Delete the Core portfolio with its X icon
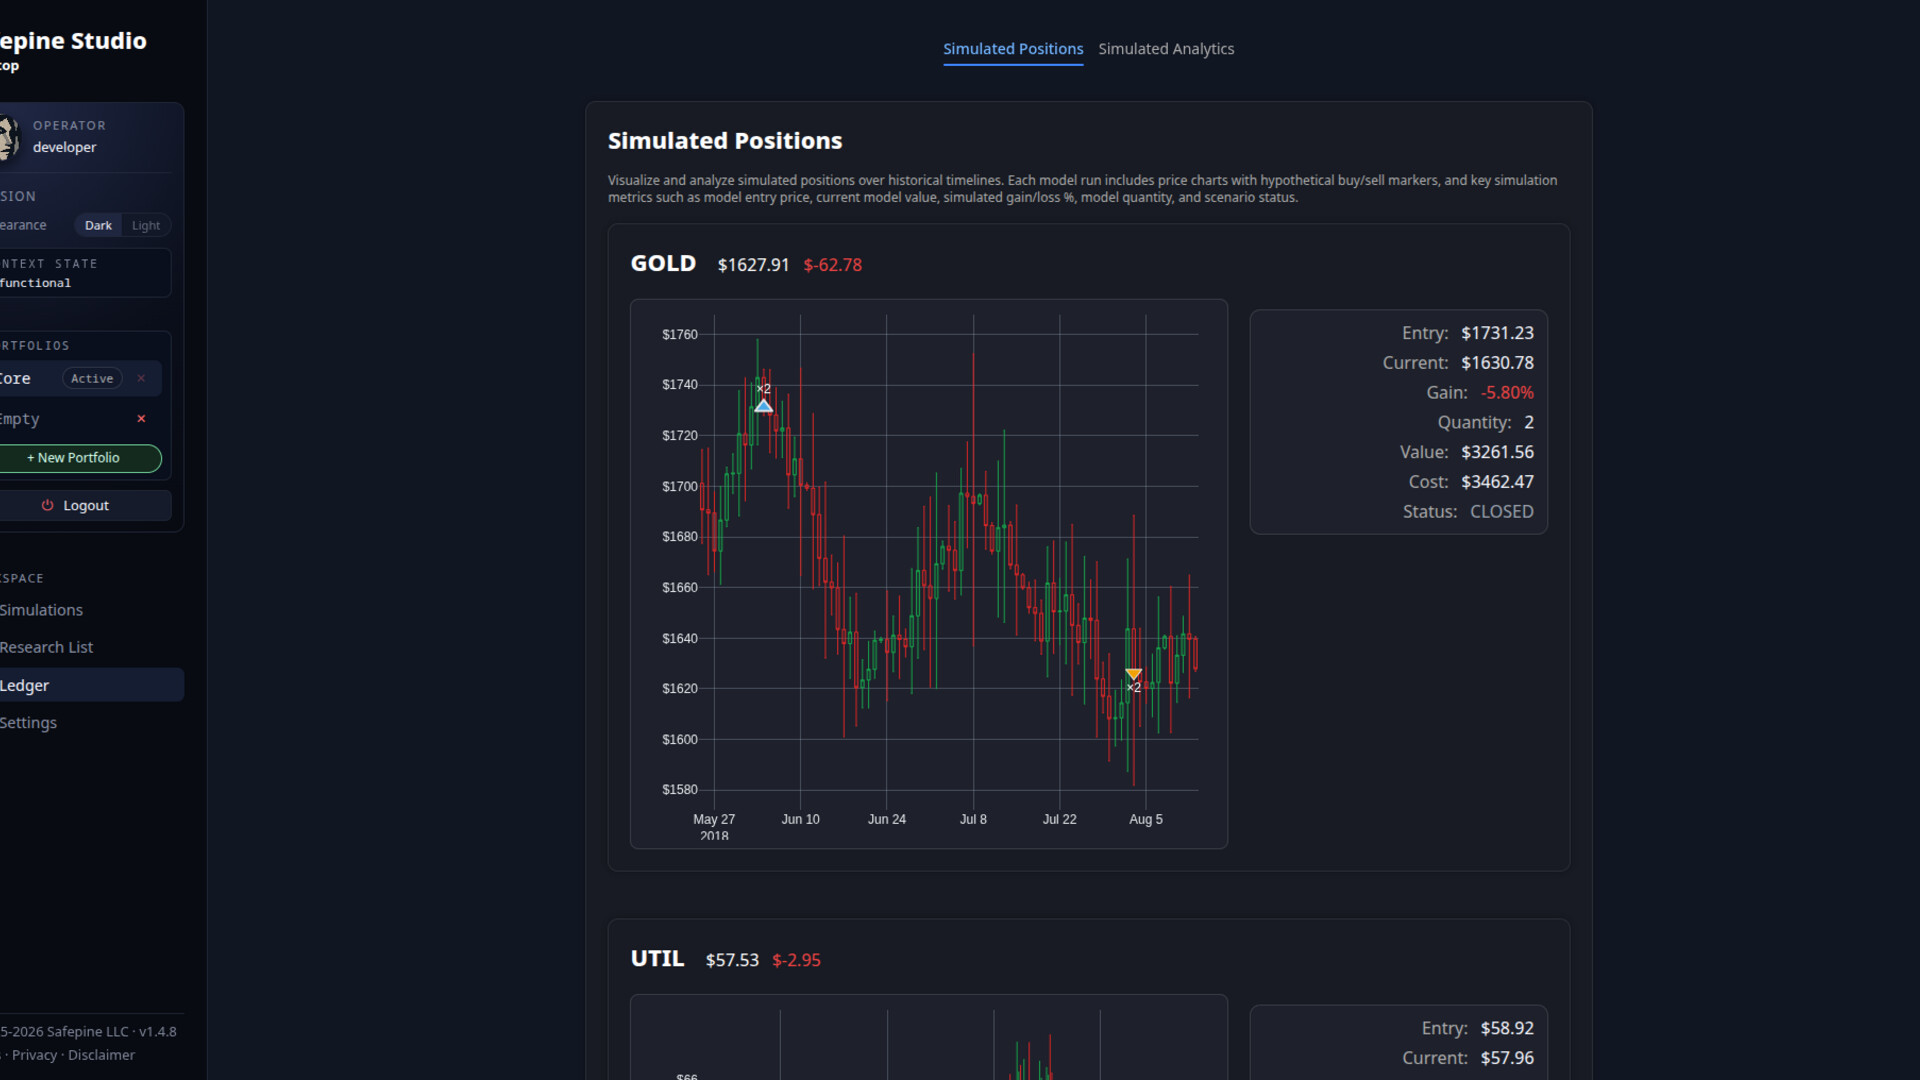Screen dimensions: 1920x1080 tap(141, 378)
